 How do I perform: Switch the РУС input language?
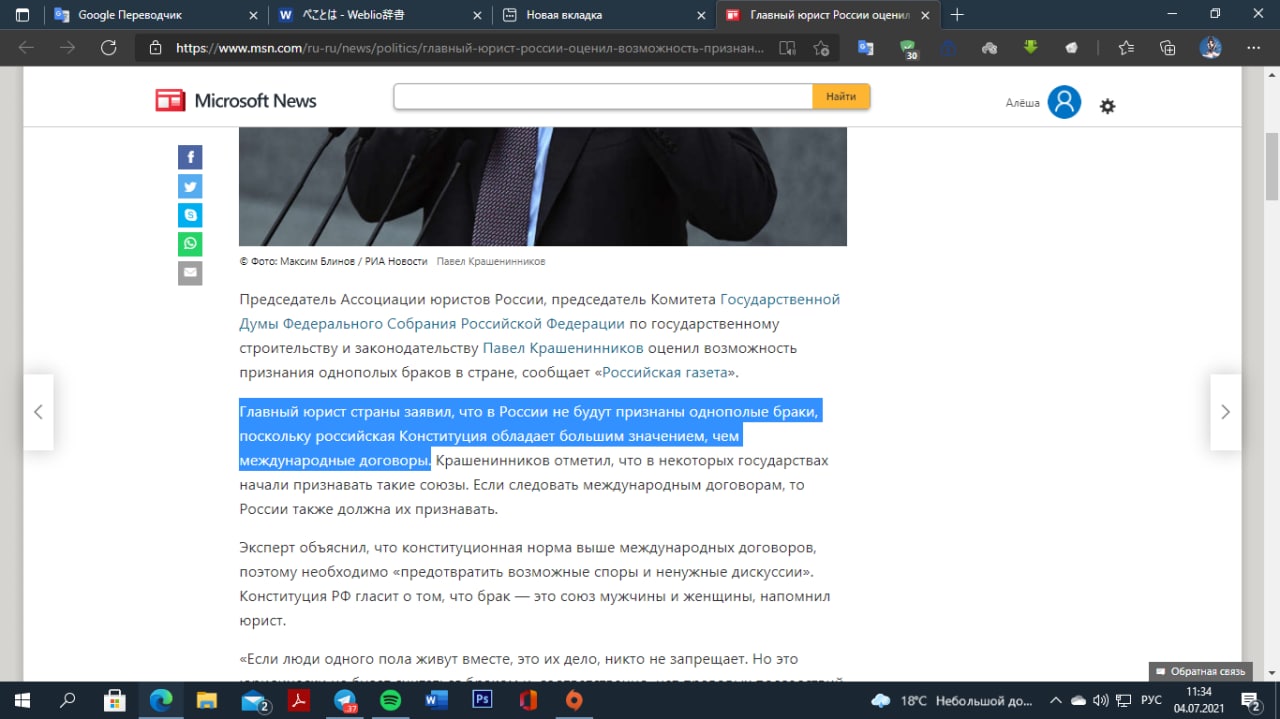[x=1152, y=700]
